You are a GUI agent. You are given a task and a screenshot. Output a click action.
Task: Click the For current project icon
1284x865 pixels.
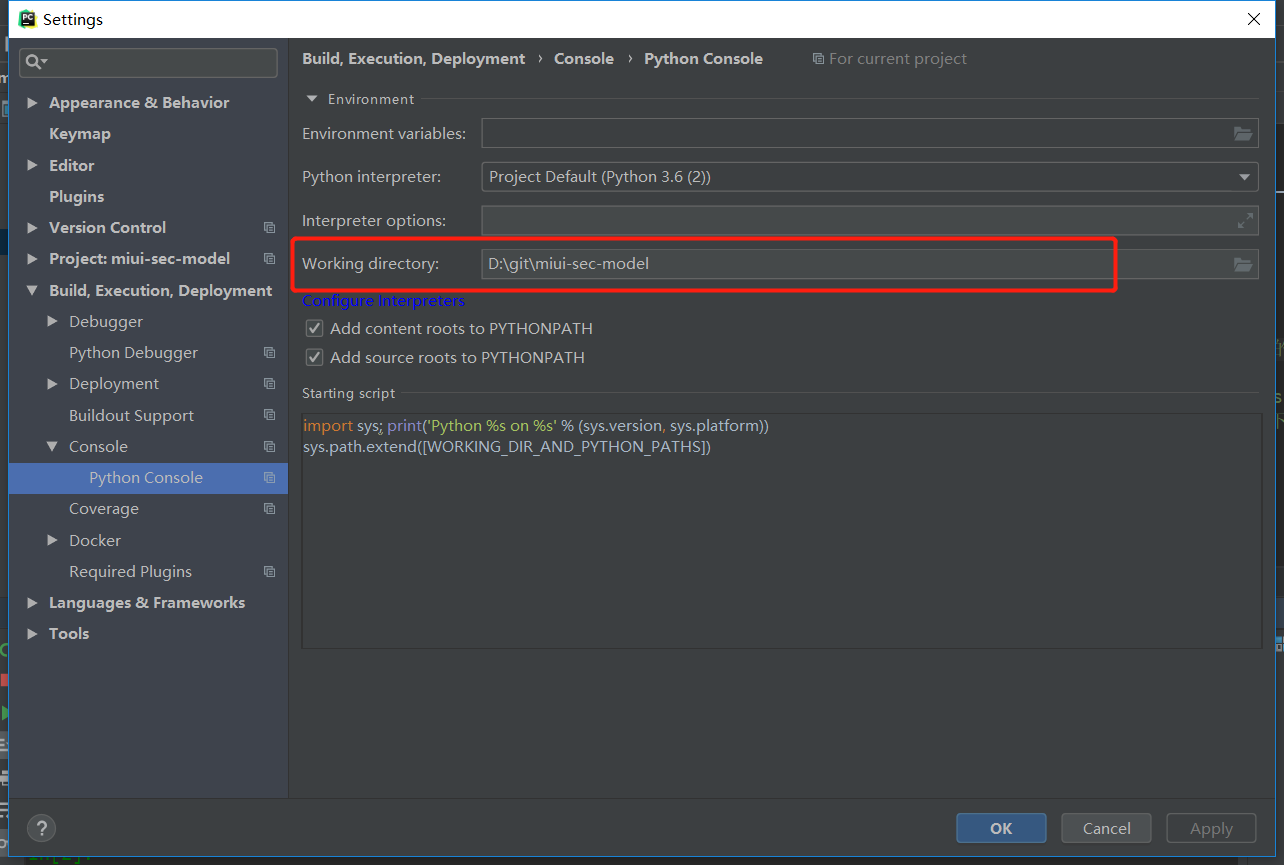(x=818, y=58)
